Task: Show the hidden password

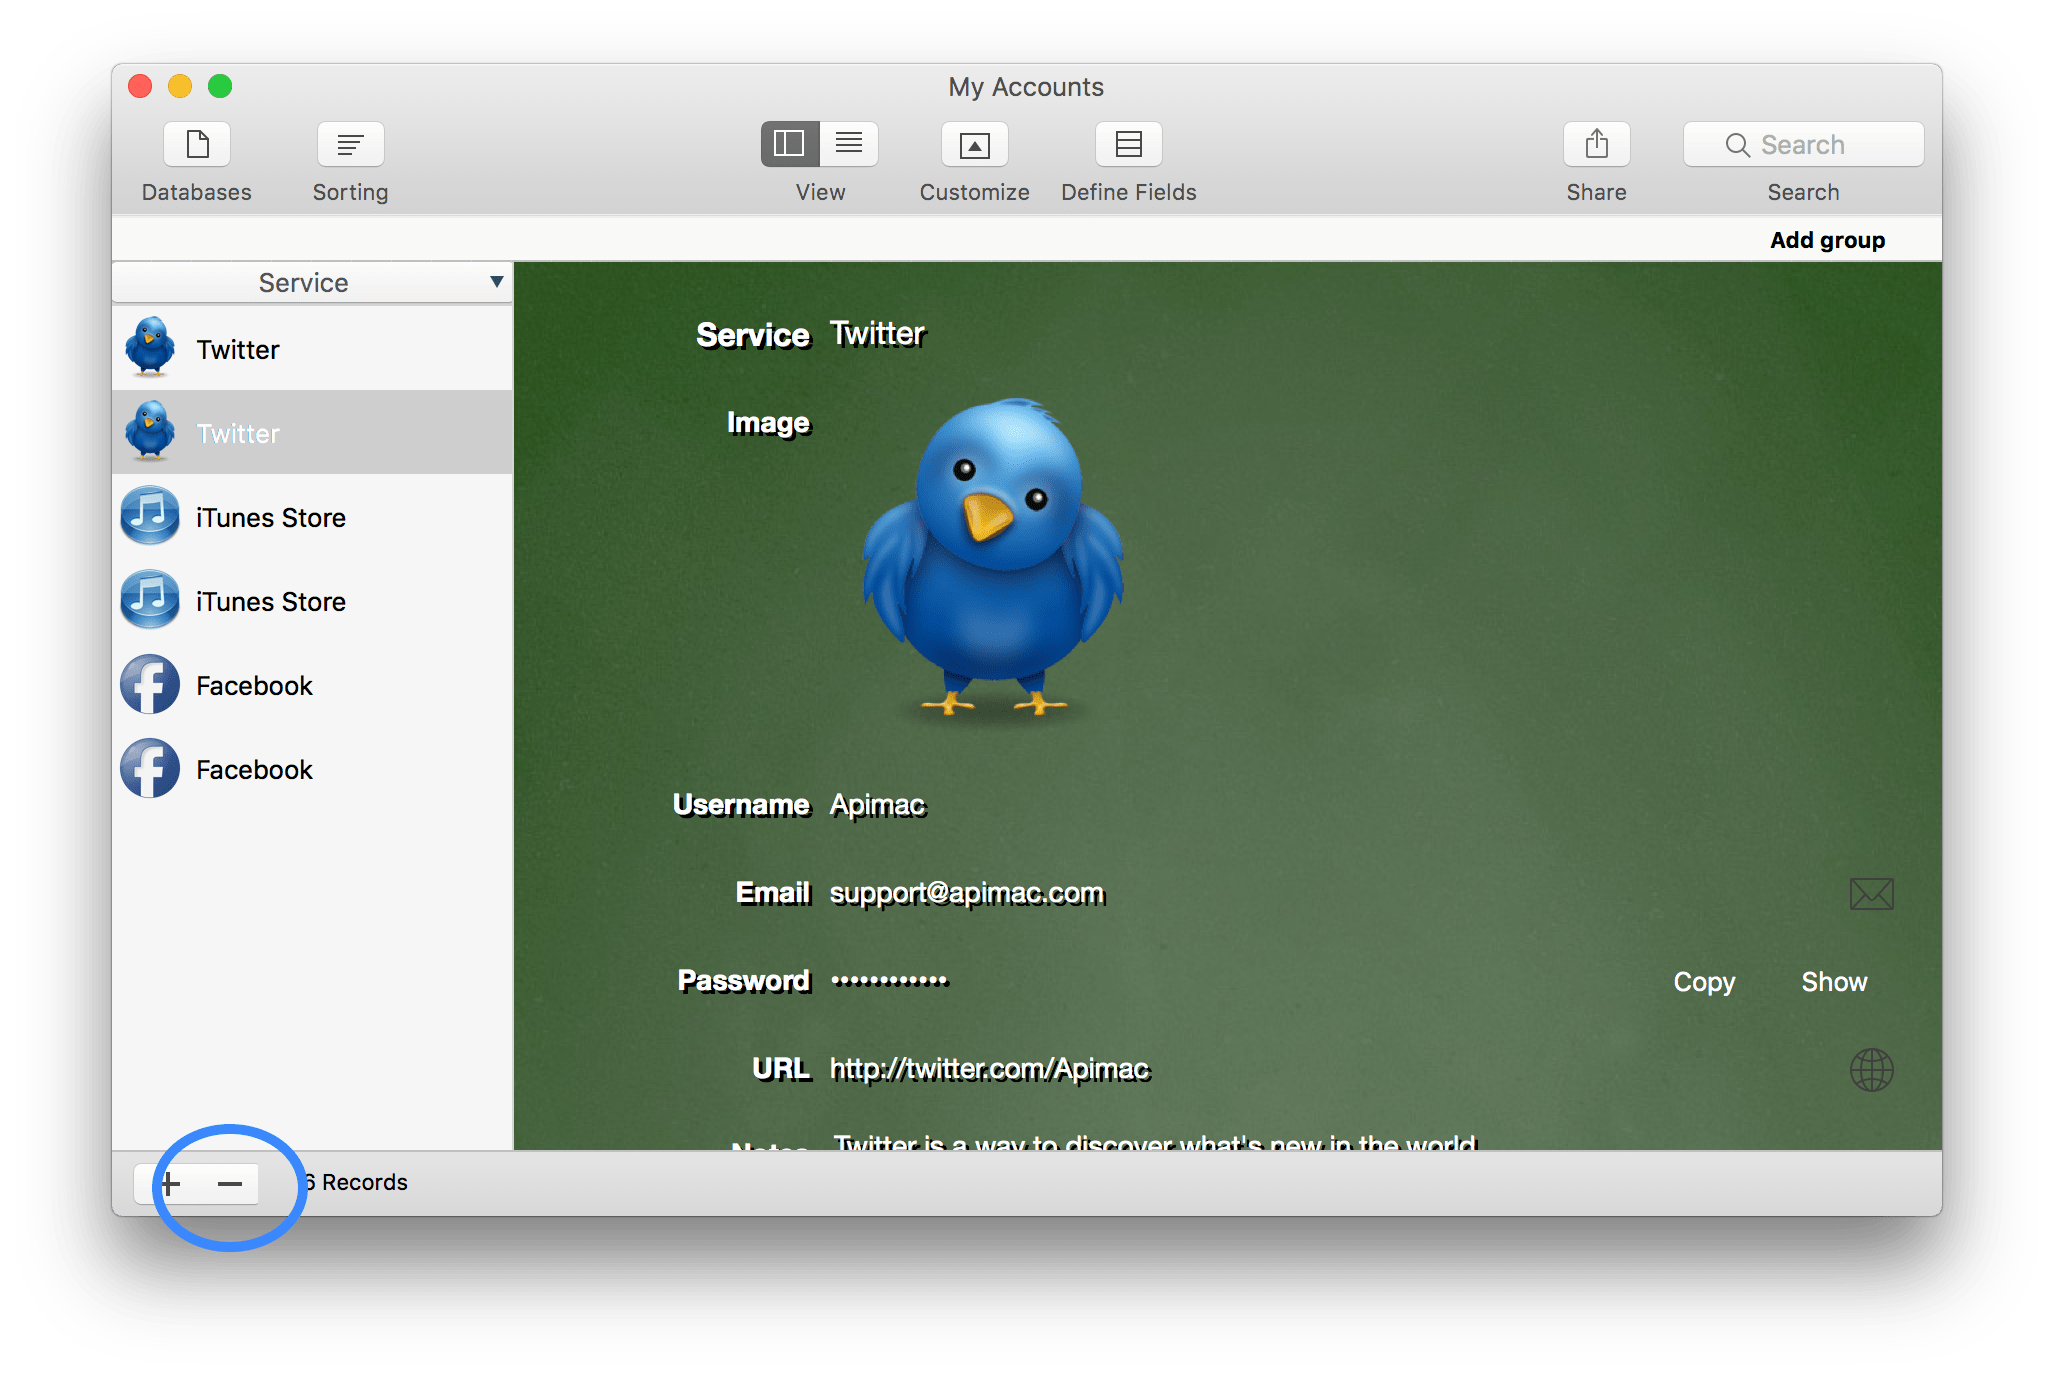Action: [1833, 982]
